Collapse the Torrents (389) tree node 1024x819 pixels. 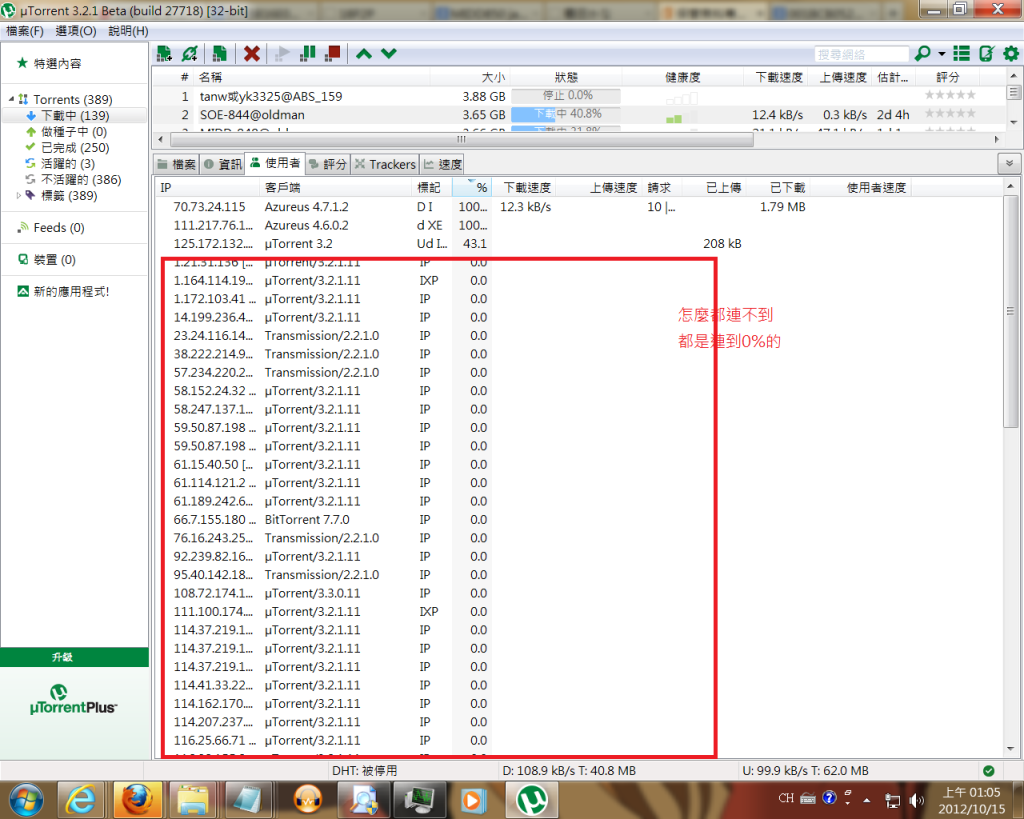(12, 100)
